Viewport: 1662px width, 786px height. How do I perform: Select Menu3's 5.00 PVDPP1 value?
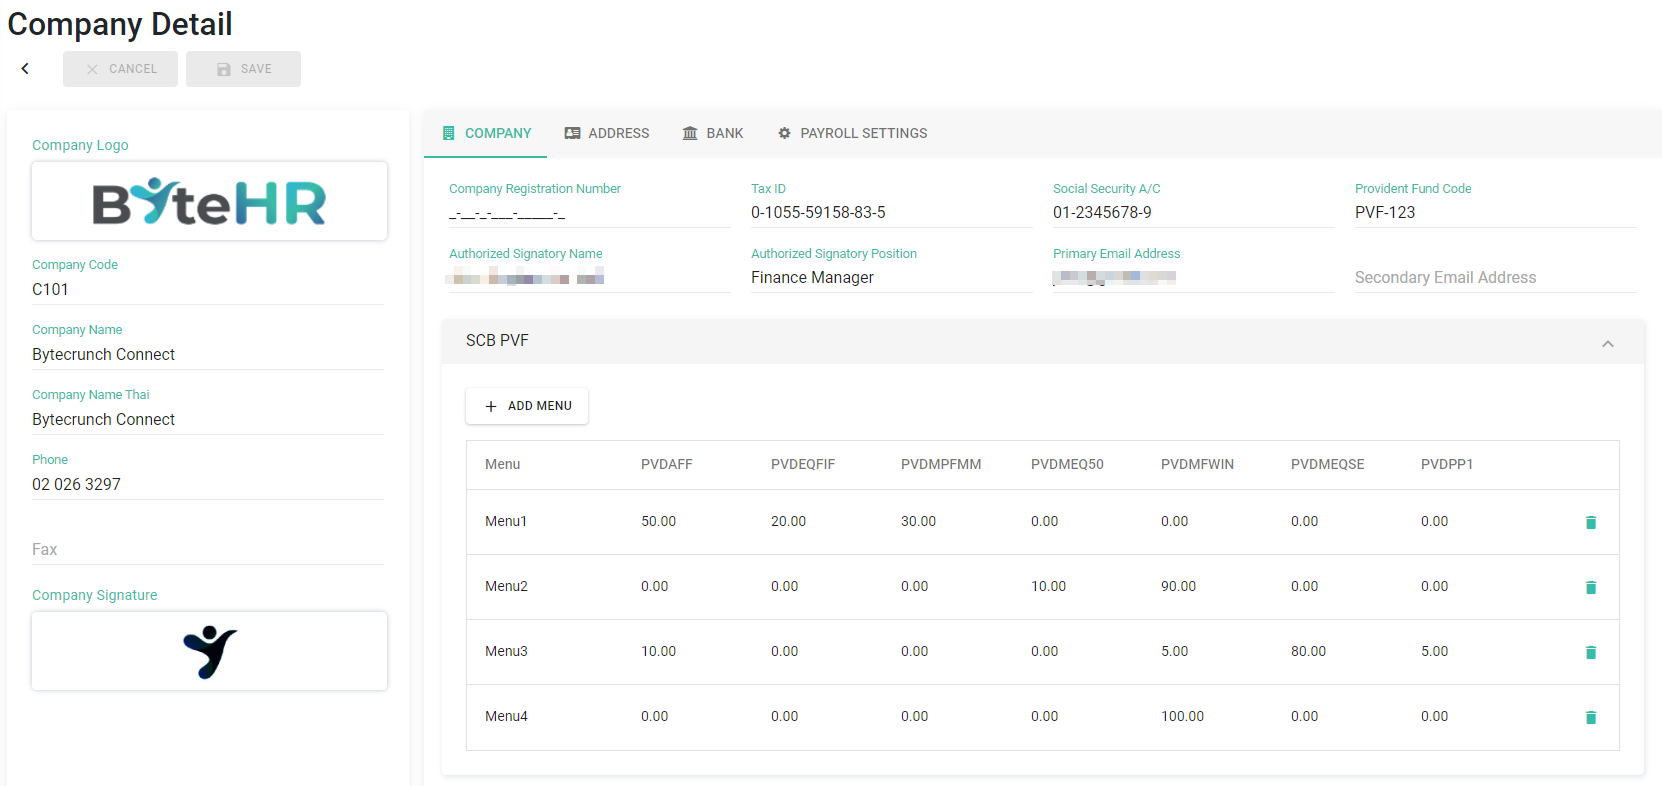(1434, 652)
